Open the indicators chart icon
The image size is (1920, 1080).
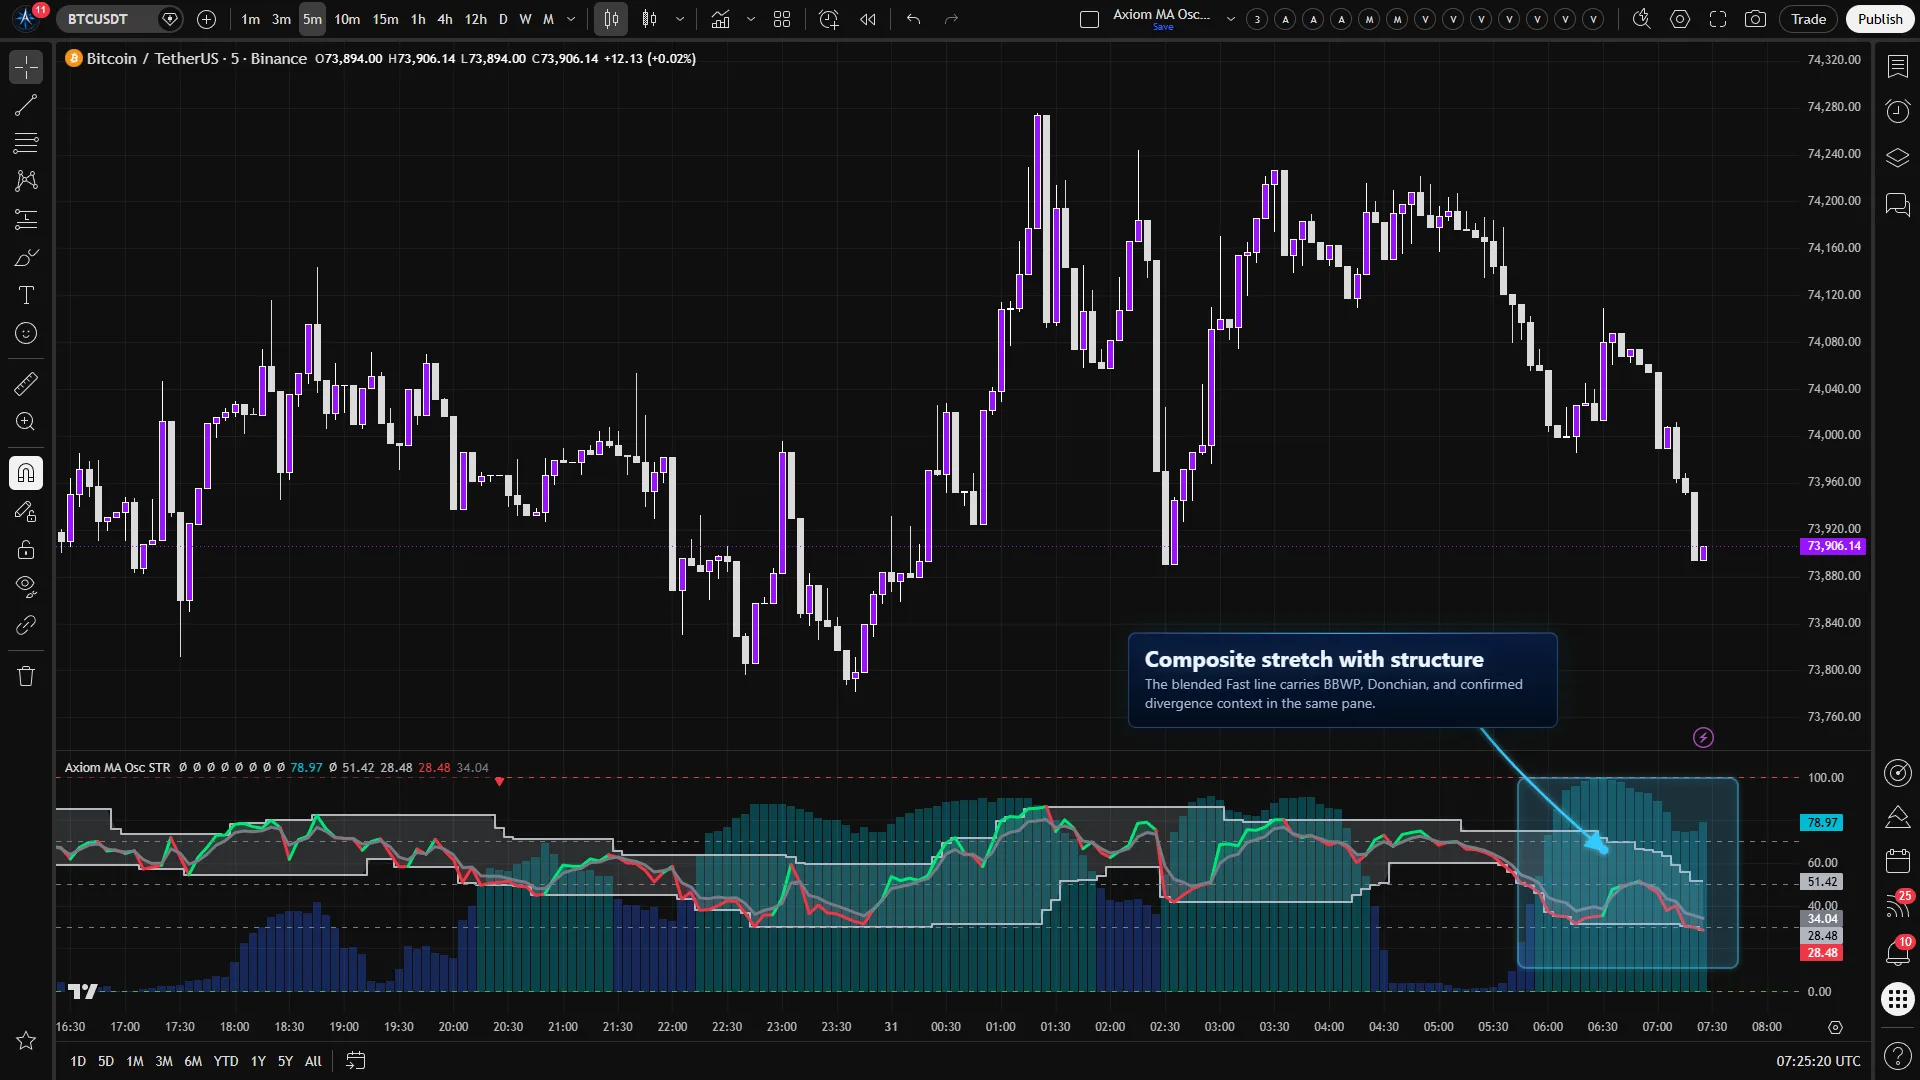pyautogui.click(x=721, y=19)
